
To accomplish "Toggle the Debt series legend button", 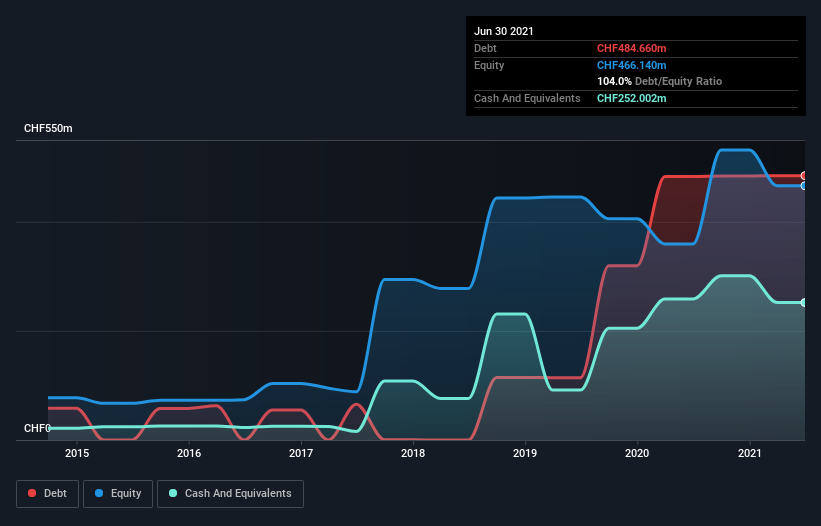I will pos(47,494).
